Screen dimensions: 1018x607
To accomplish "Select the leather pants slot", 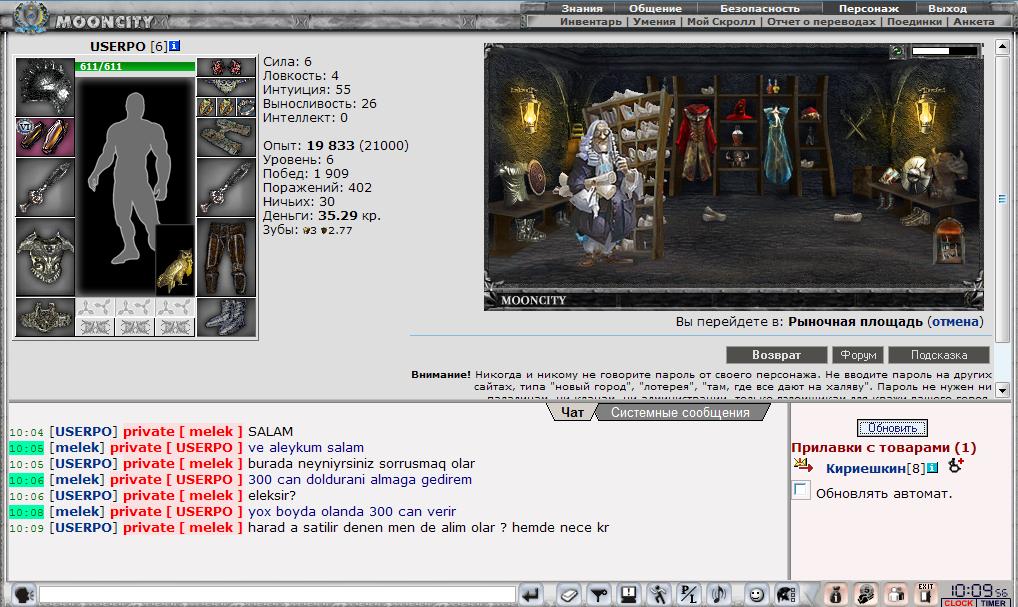I will 226,256.
